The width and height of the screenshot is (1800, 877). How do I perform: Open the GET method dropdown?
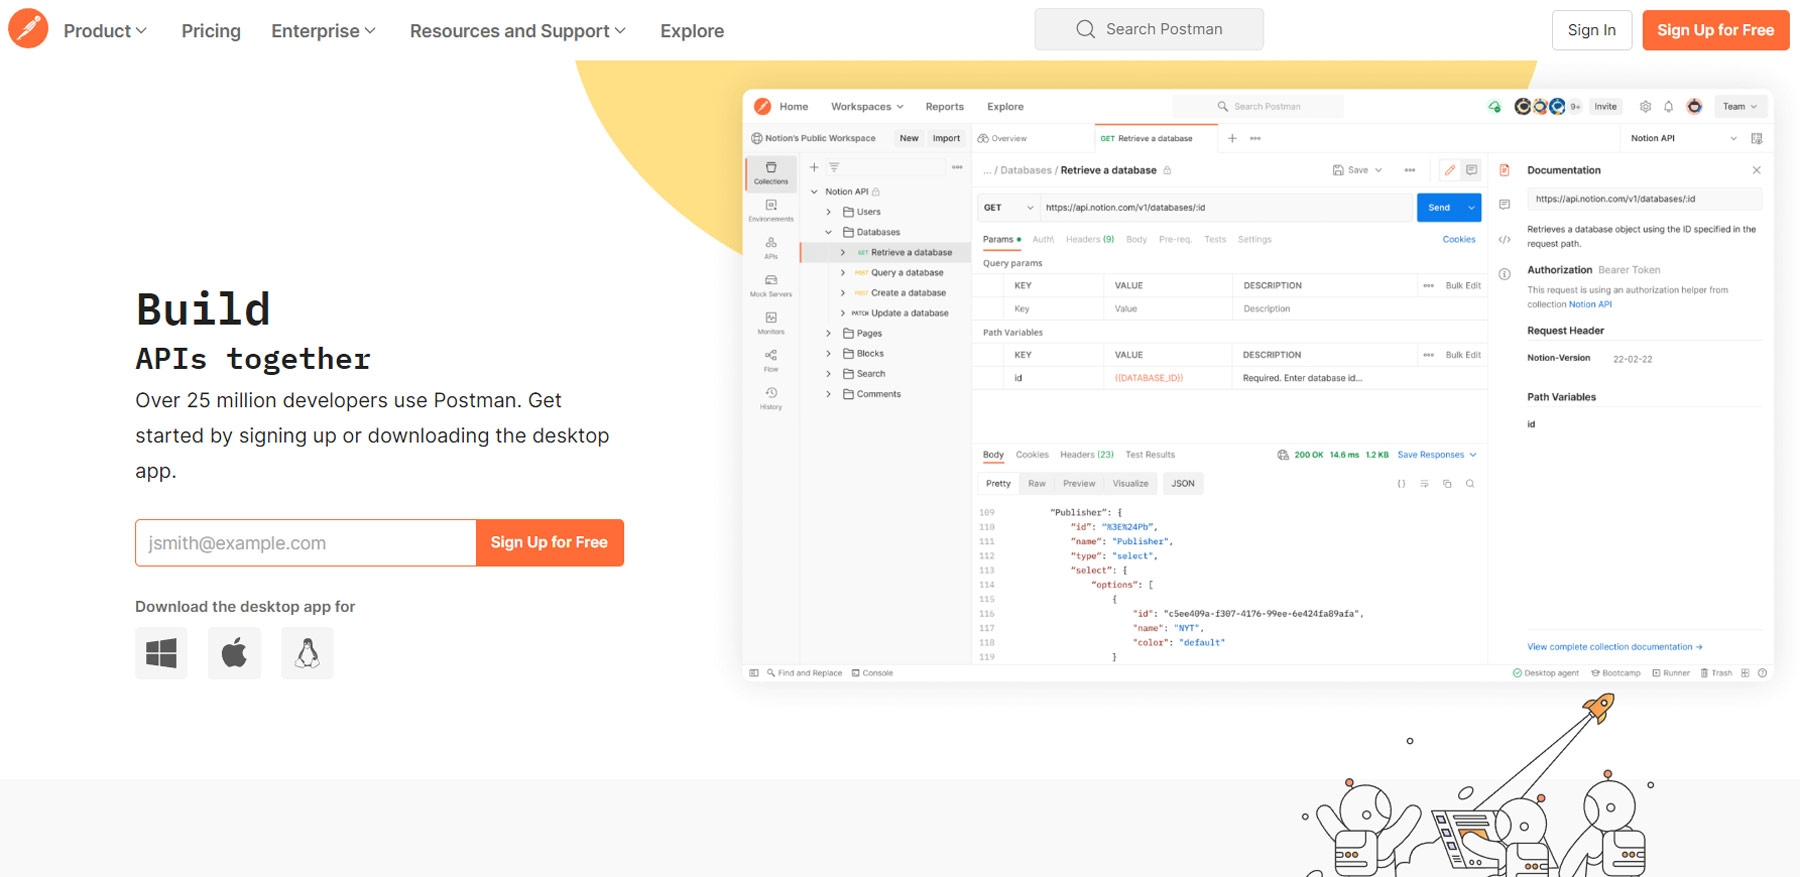tap(1008, 207)
